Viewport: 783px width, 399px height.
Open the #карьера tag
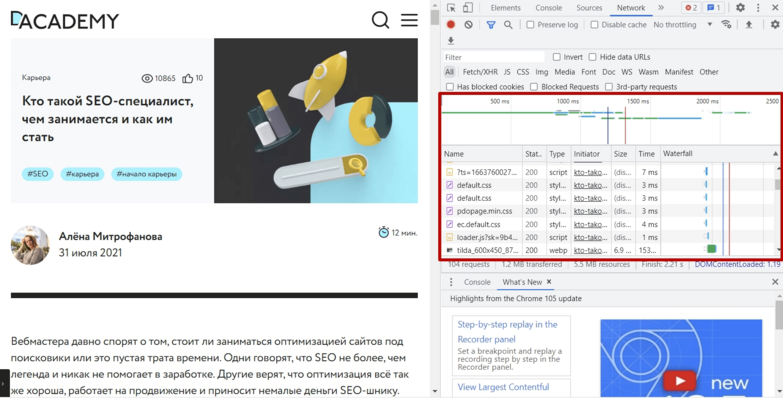(82, 174)
